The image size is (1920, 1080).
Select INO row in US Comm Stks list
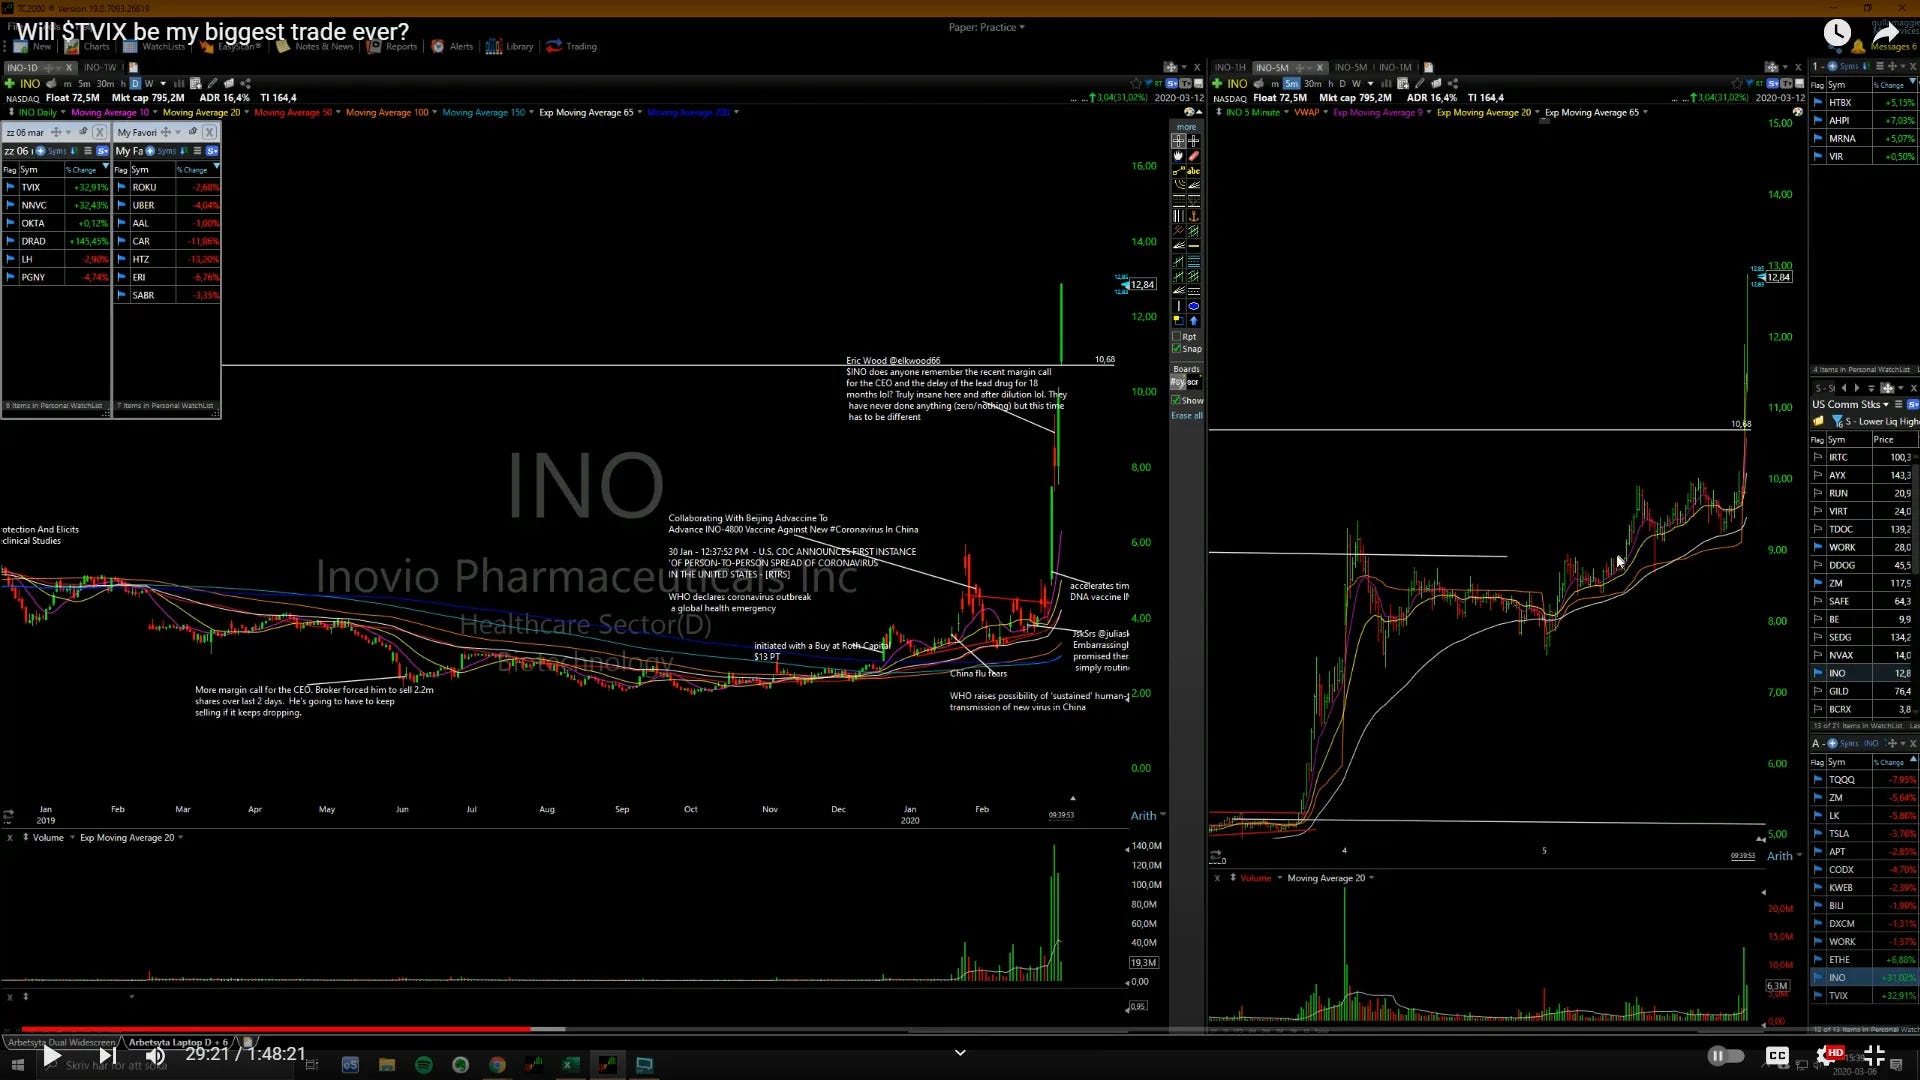(1864, 673)
